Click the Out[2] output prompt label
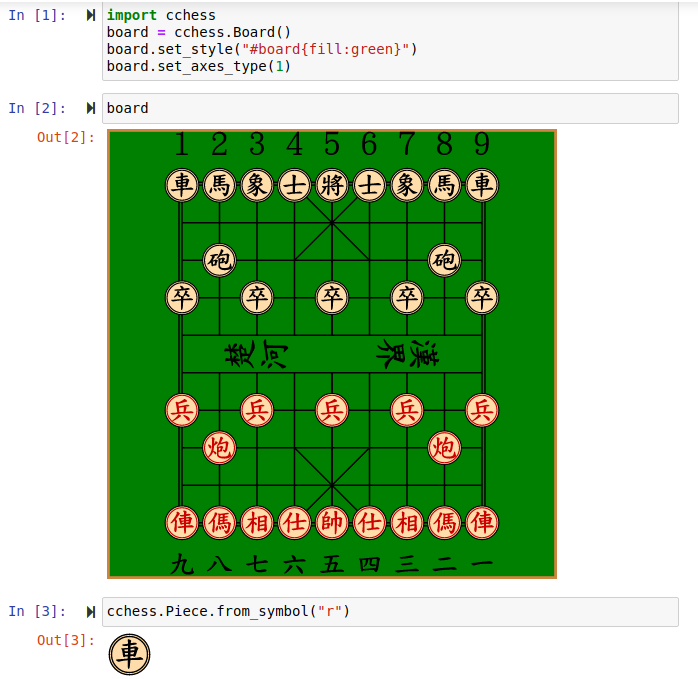This screenshot has width=698, height=679. (x=66, y=137)
